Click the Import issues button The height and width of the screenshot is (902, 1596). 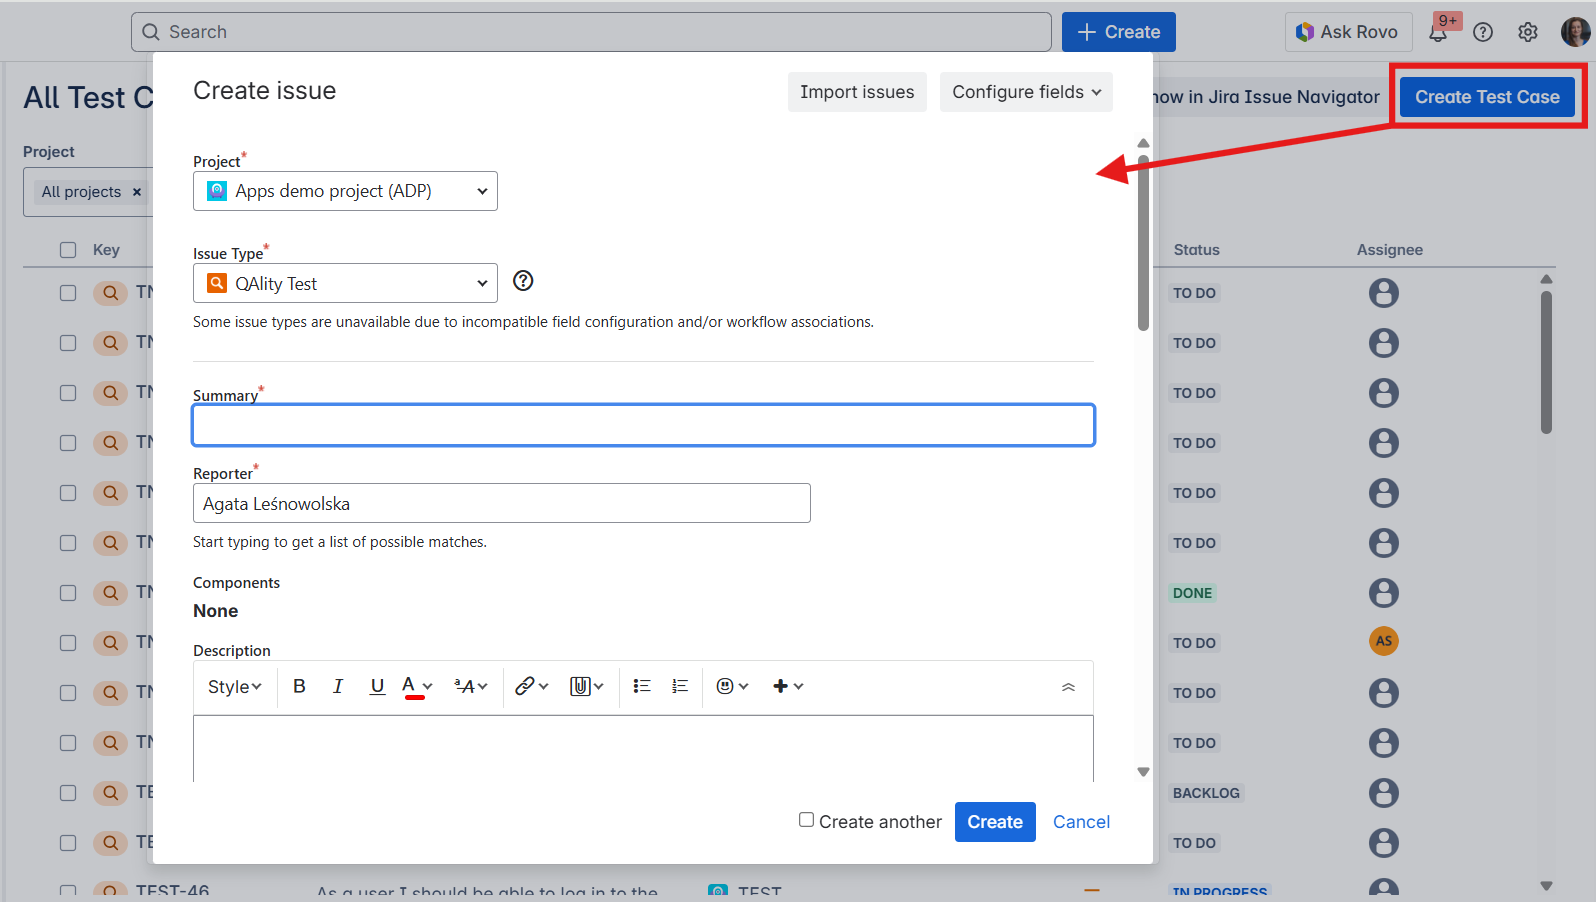tap(857, 92)
